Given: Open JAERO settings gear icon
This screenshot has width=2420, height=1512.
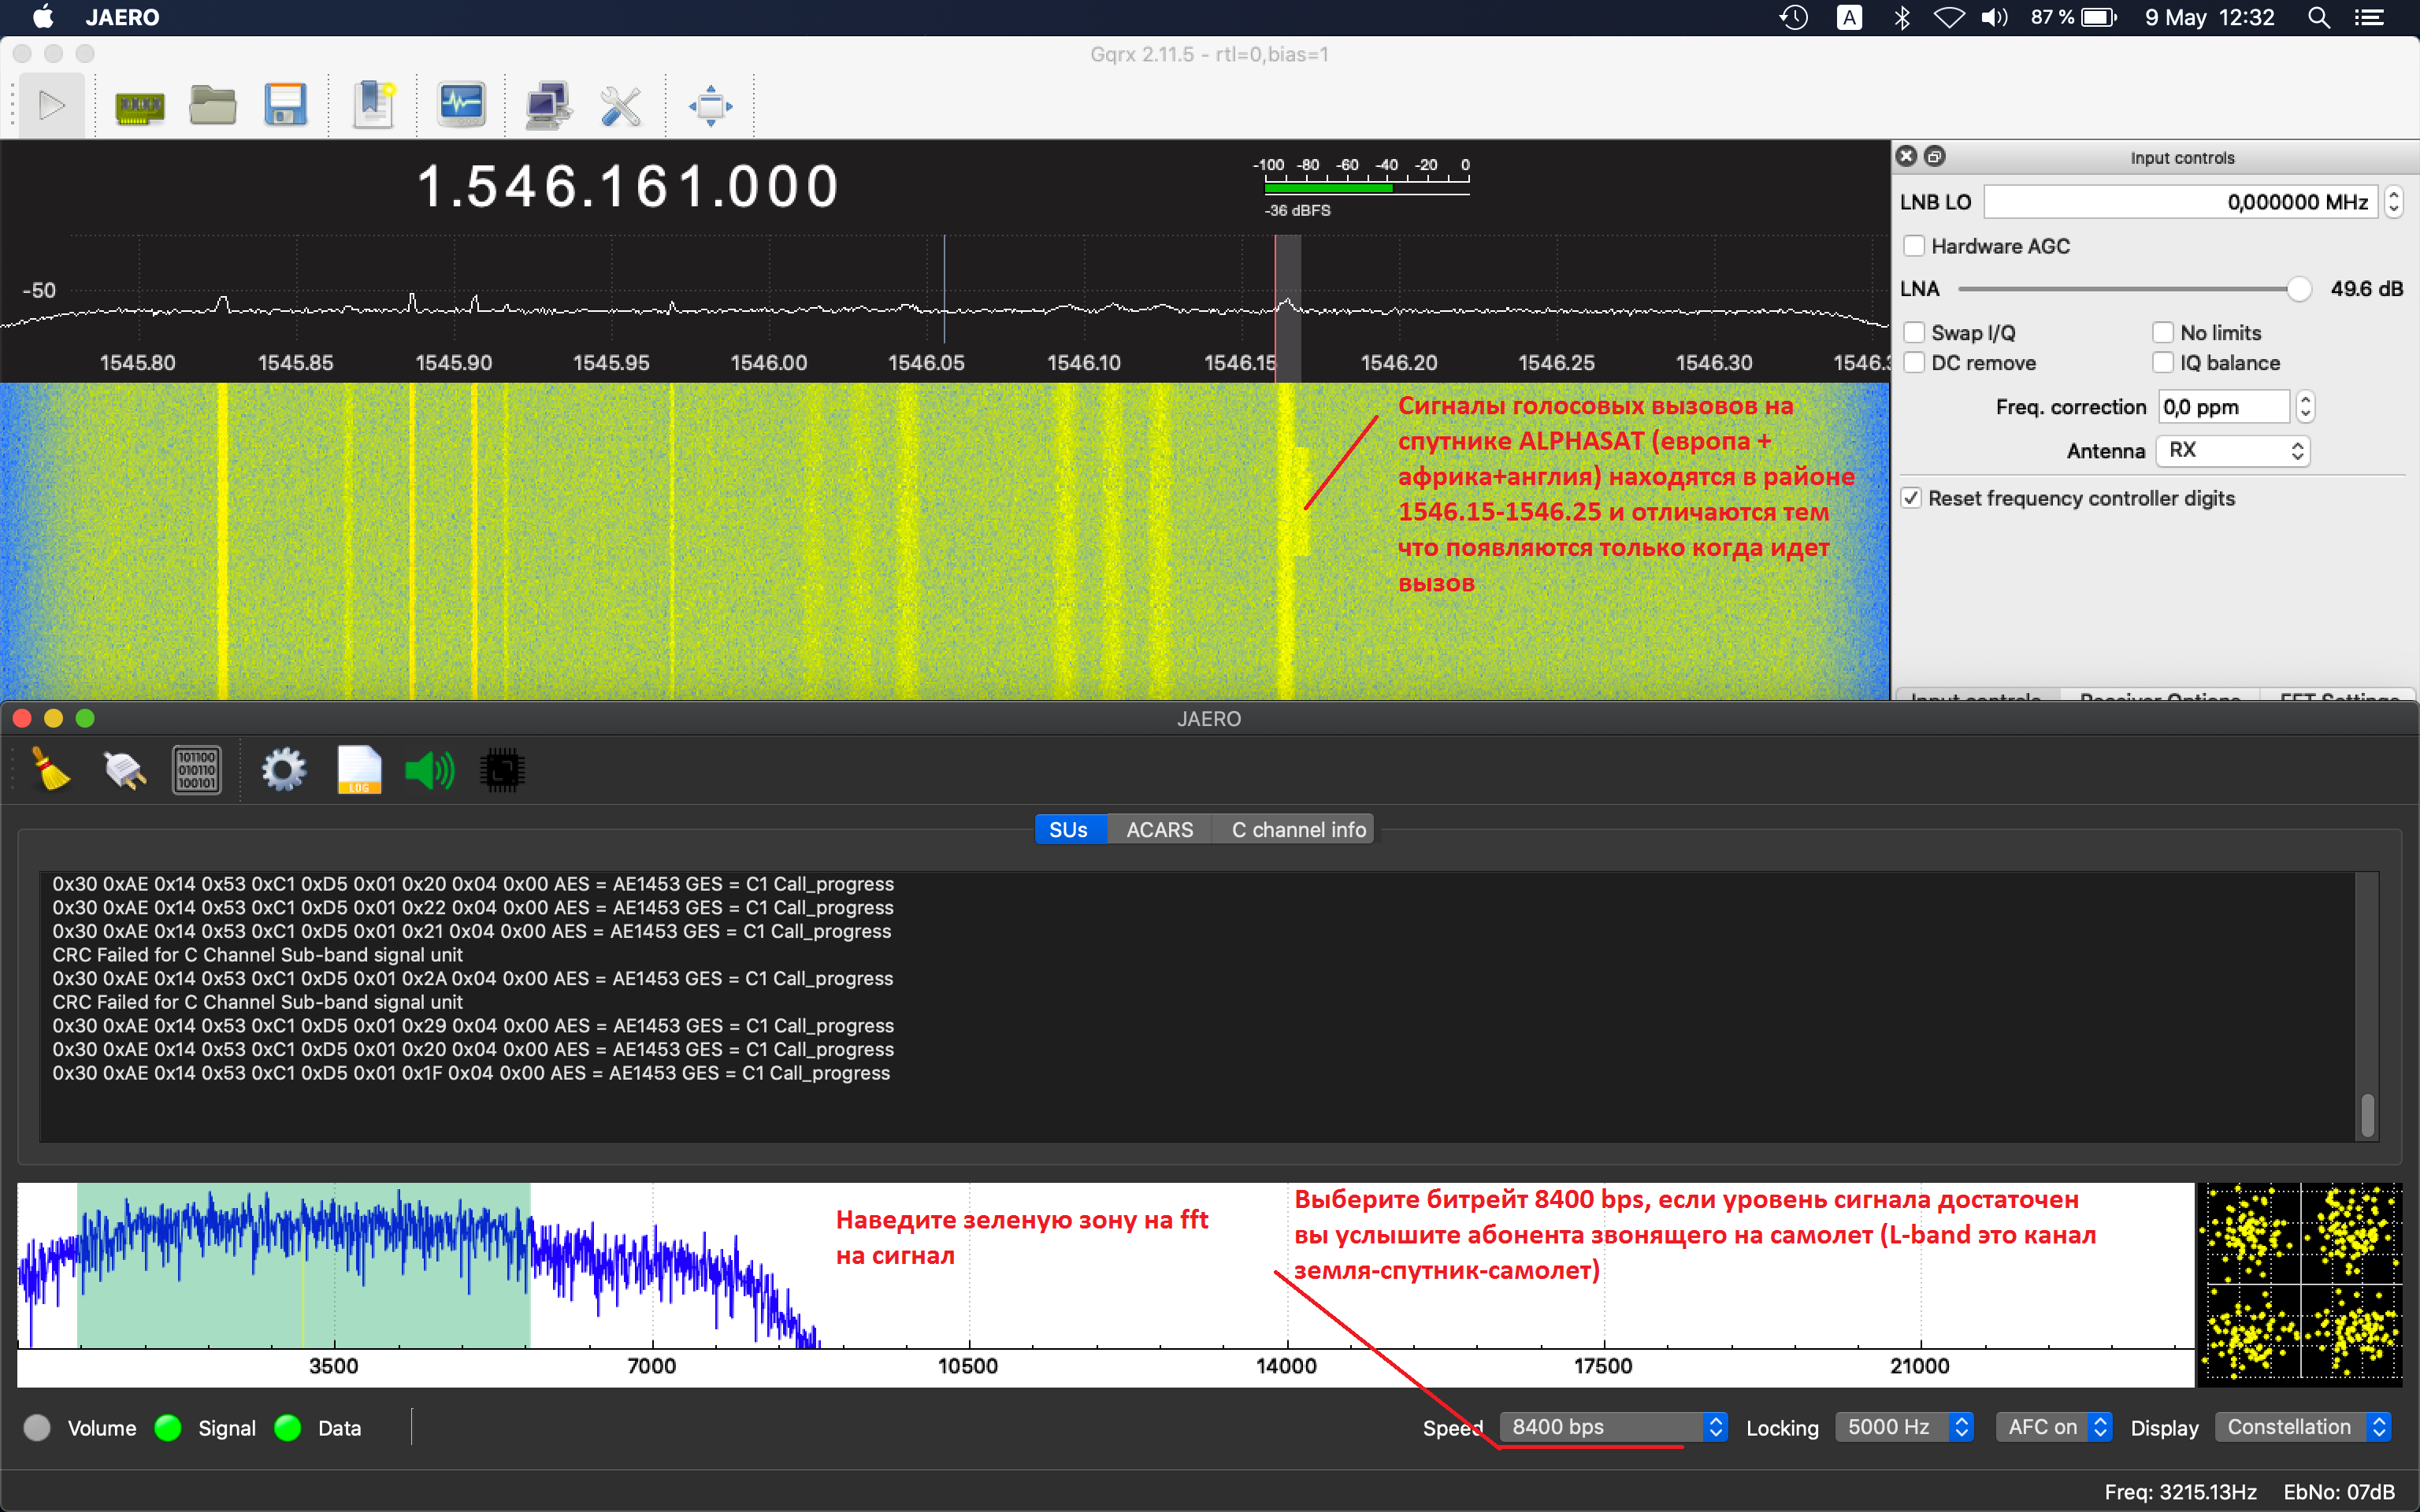Looking at the screenshot, I should (x=283, y=770).
